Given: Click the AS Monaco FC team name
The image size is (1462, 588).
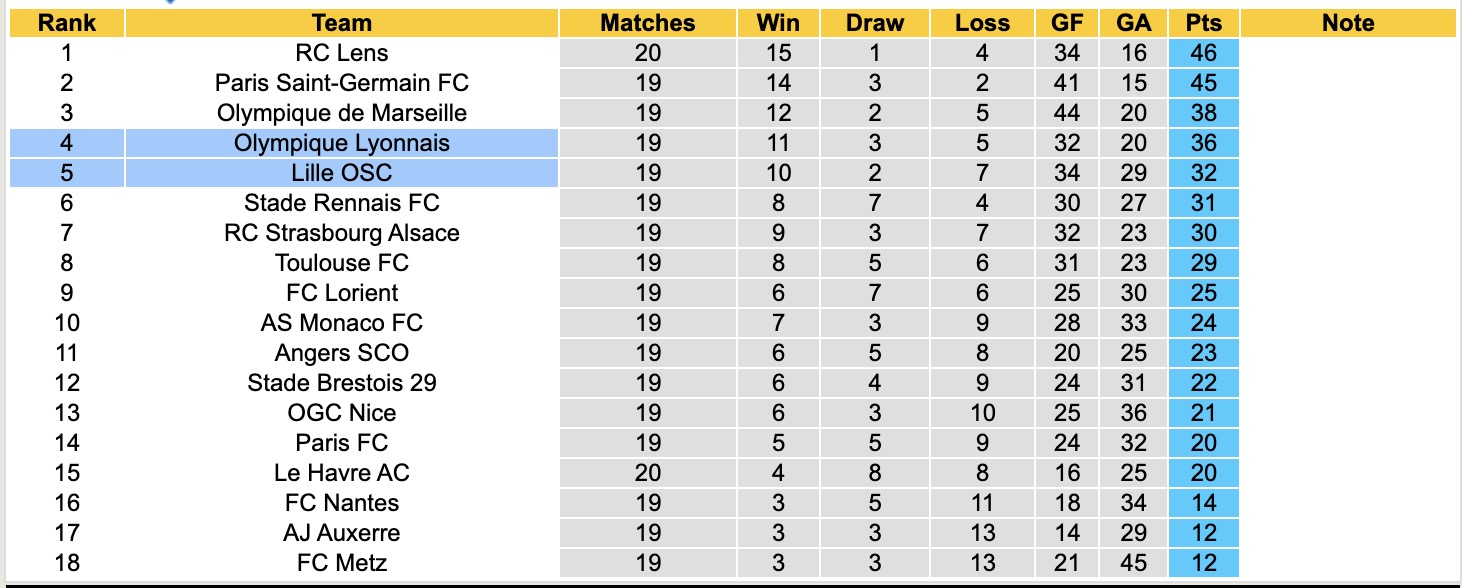Looking at the screenshot, I should 342,323.
